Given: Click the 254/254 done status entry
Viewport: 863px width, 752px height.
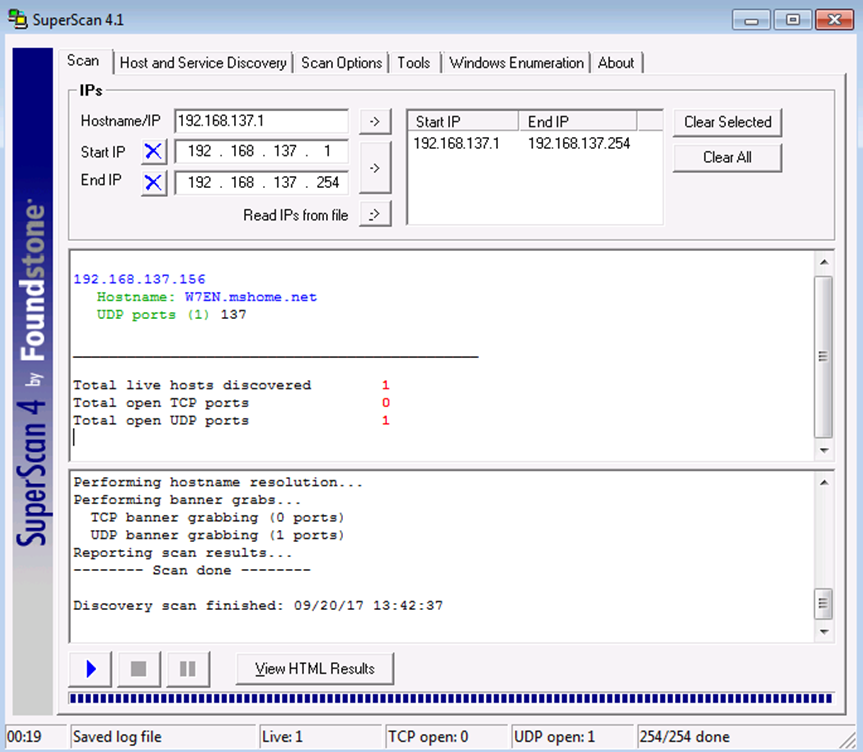Looking at the screenshot, I should click(x=738, y=737).
